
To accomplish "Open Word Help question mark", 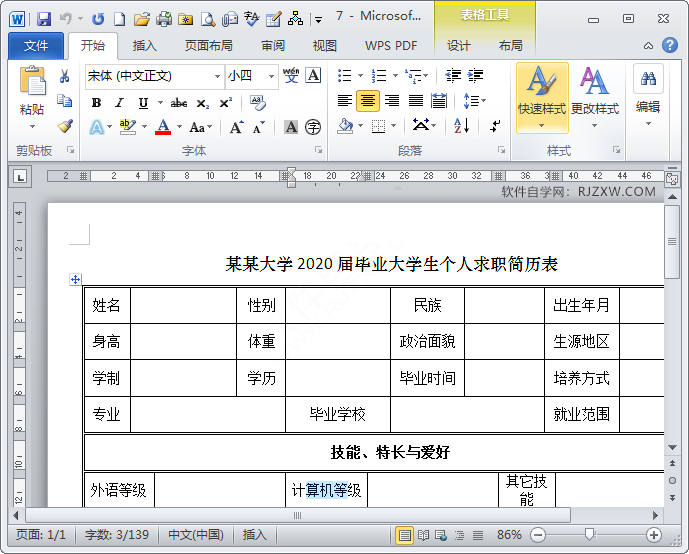I will [x=669, y=45].
